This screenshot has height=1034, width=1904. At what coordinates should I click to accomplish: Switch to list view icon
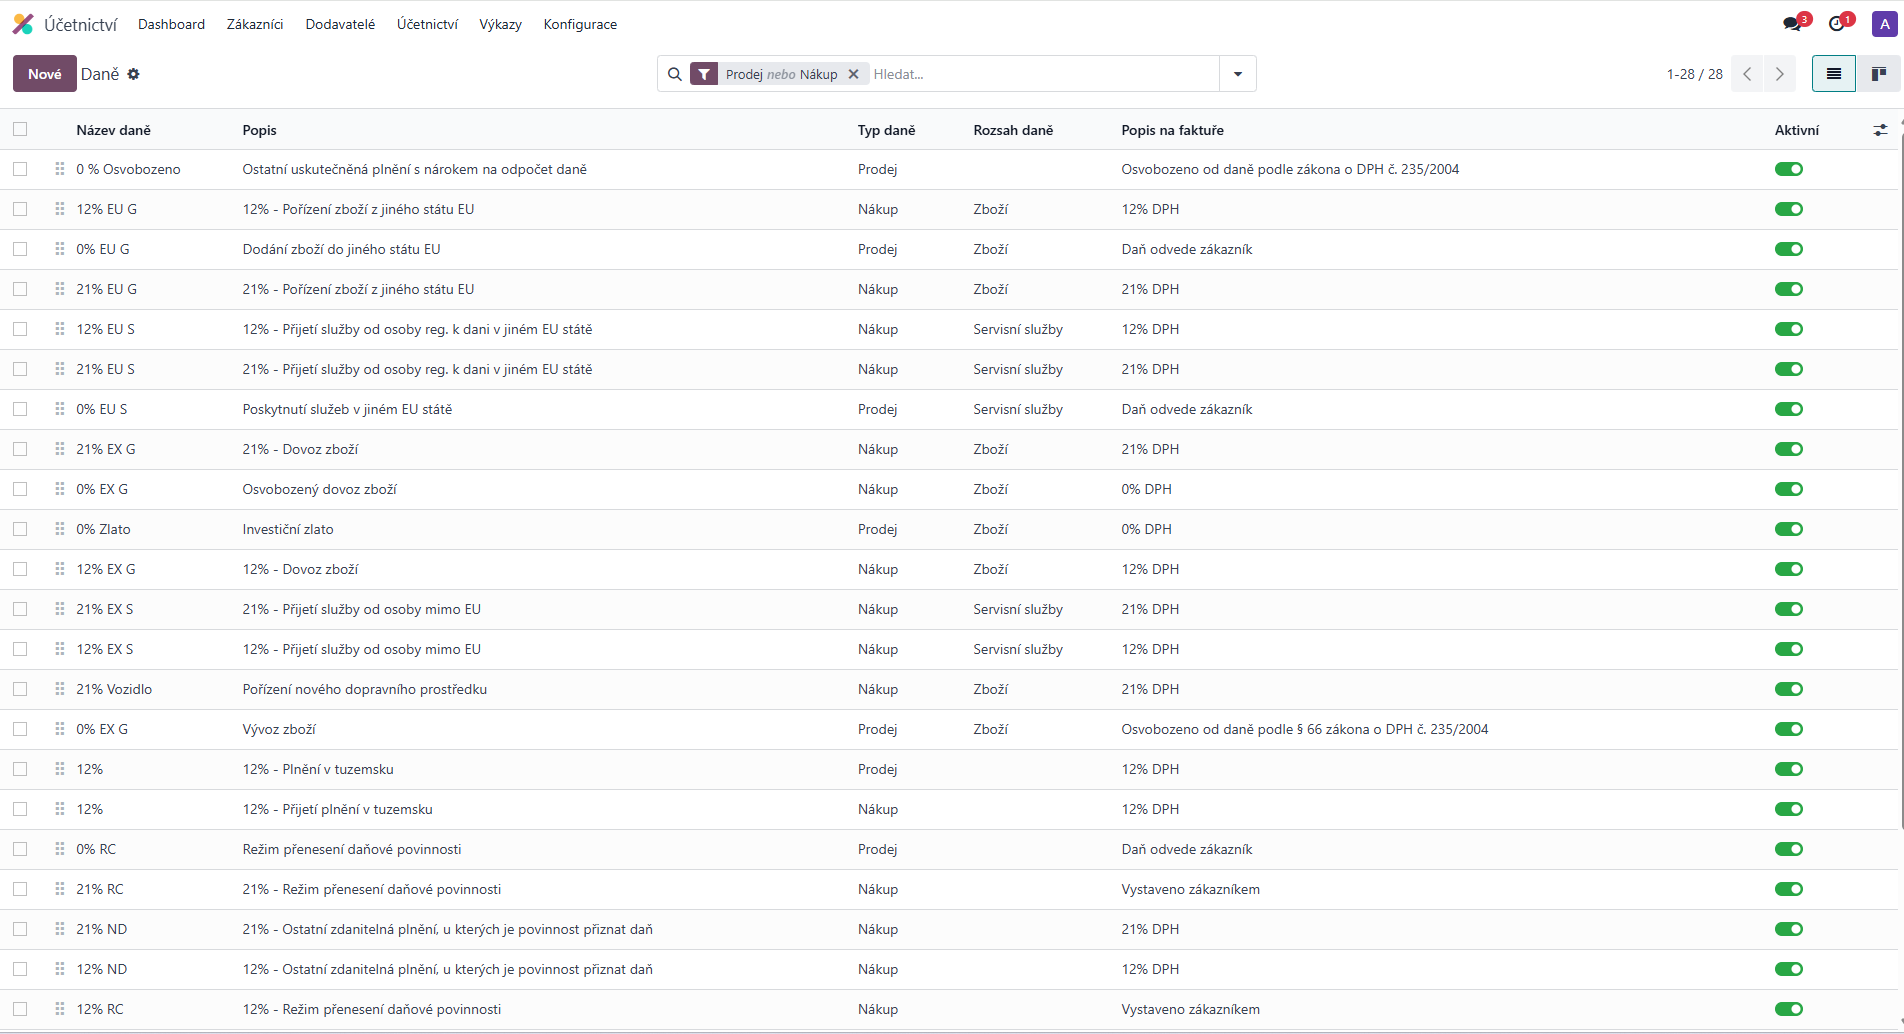pos(1833,74)
